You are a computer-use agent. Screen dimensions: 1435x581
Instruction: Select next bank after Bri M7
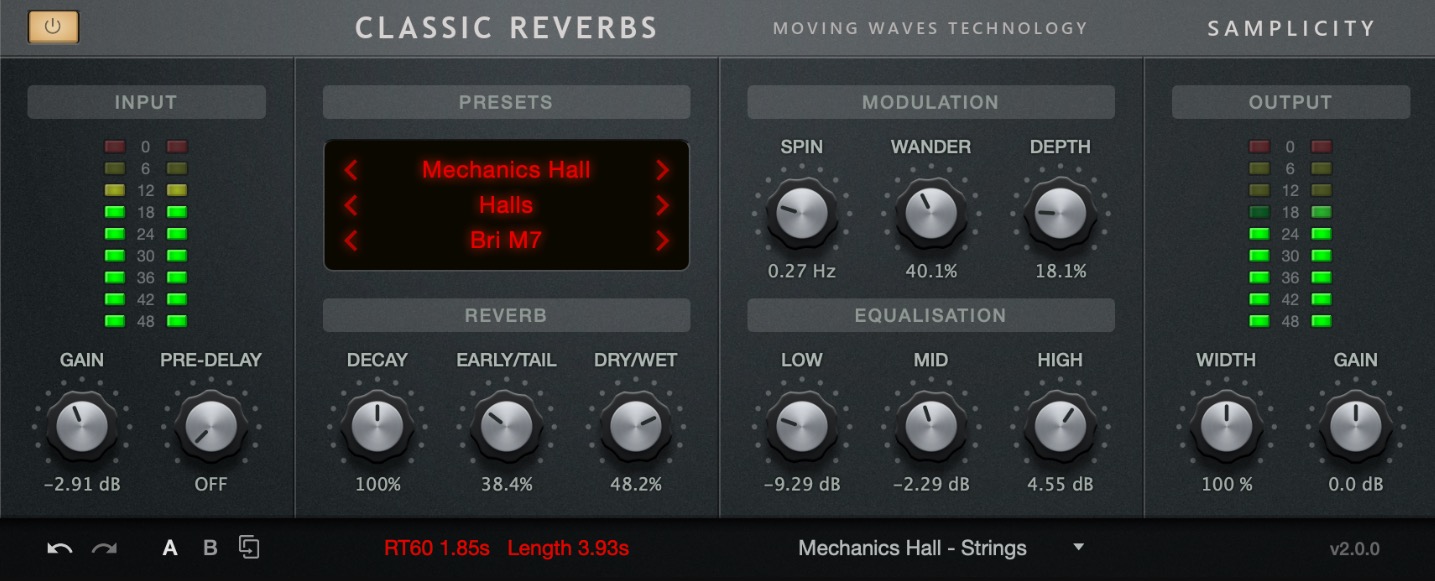point(662,241)
